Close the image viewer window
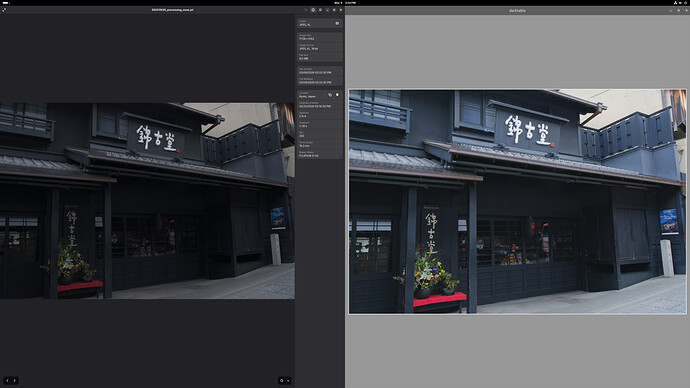Image resolution: width=690 pixels, height=388 pixels. [341, 10]
